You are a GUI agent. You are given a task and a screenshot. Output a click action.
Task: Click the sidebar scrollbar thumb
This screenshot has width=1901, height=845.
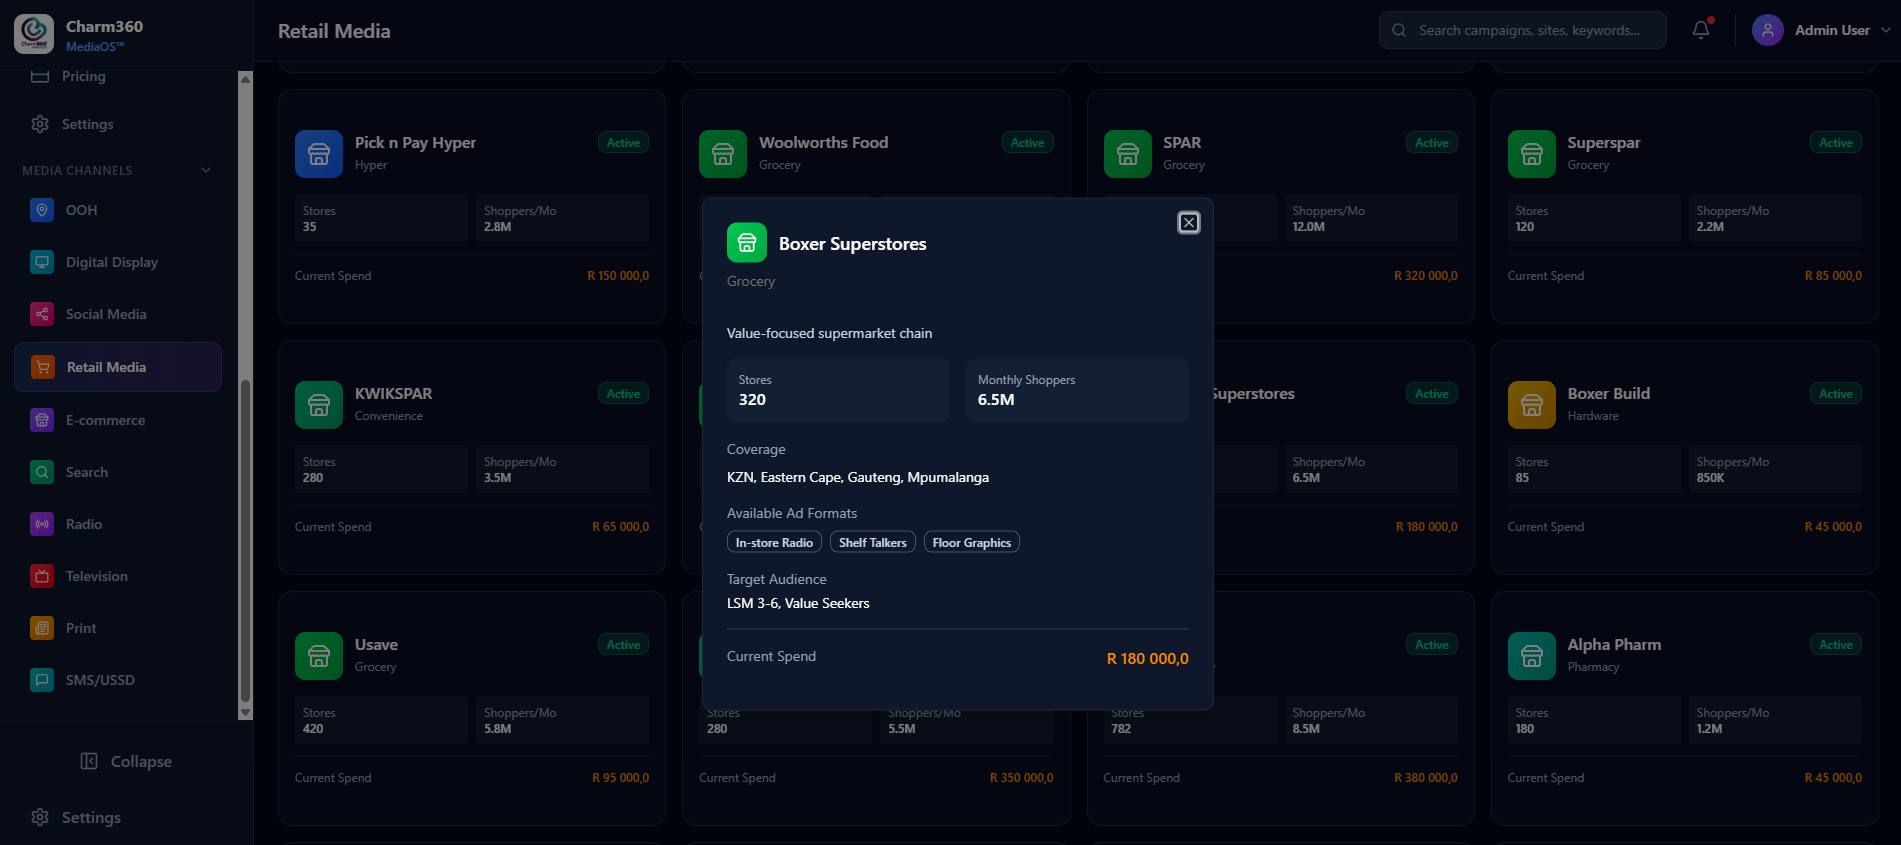pyautogui.click(x=246, y=540)
